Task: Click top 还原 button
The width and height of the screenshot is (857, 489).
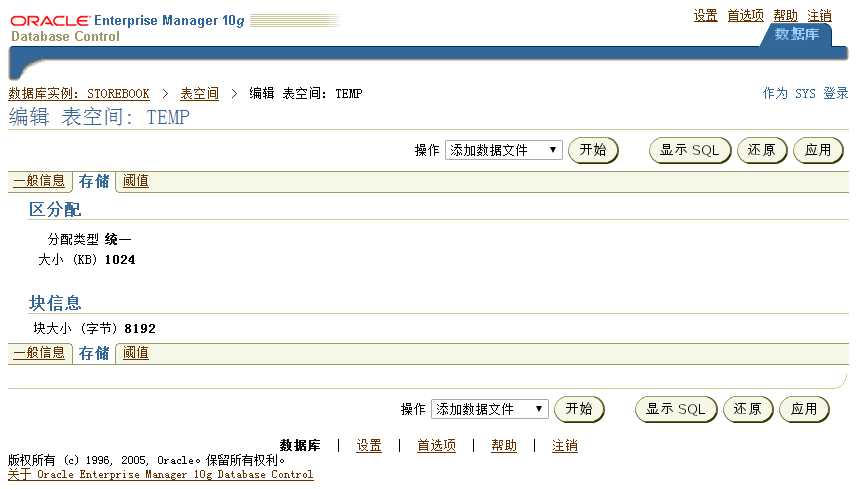Action: [761, 150]
